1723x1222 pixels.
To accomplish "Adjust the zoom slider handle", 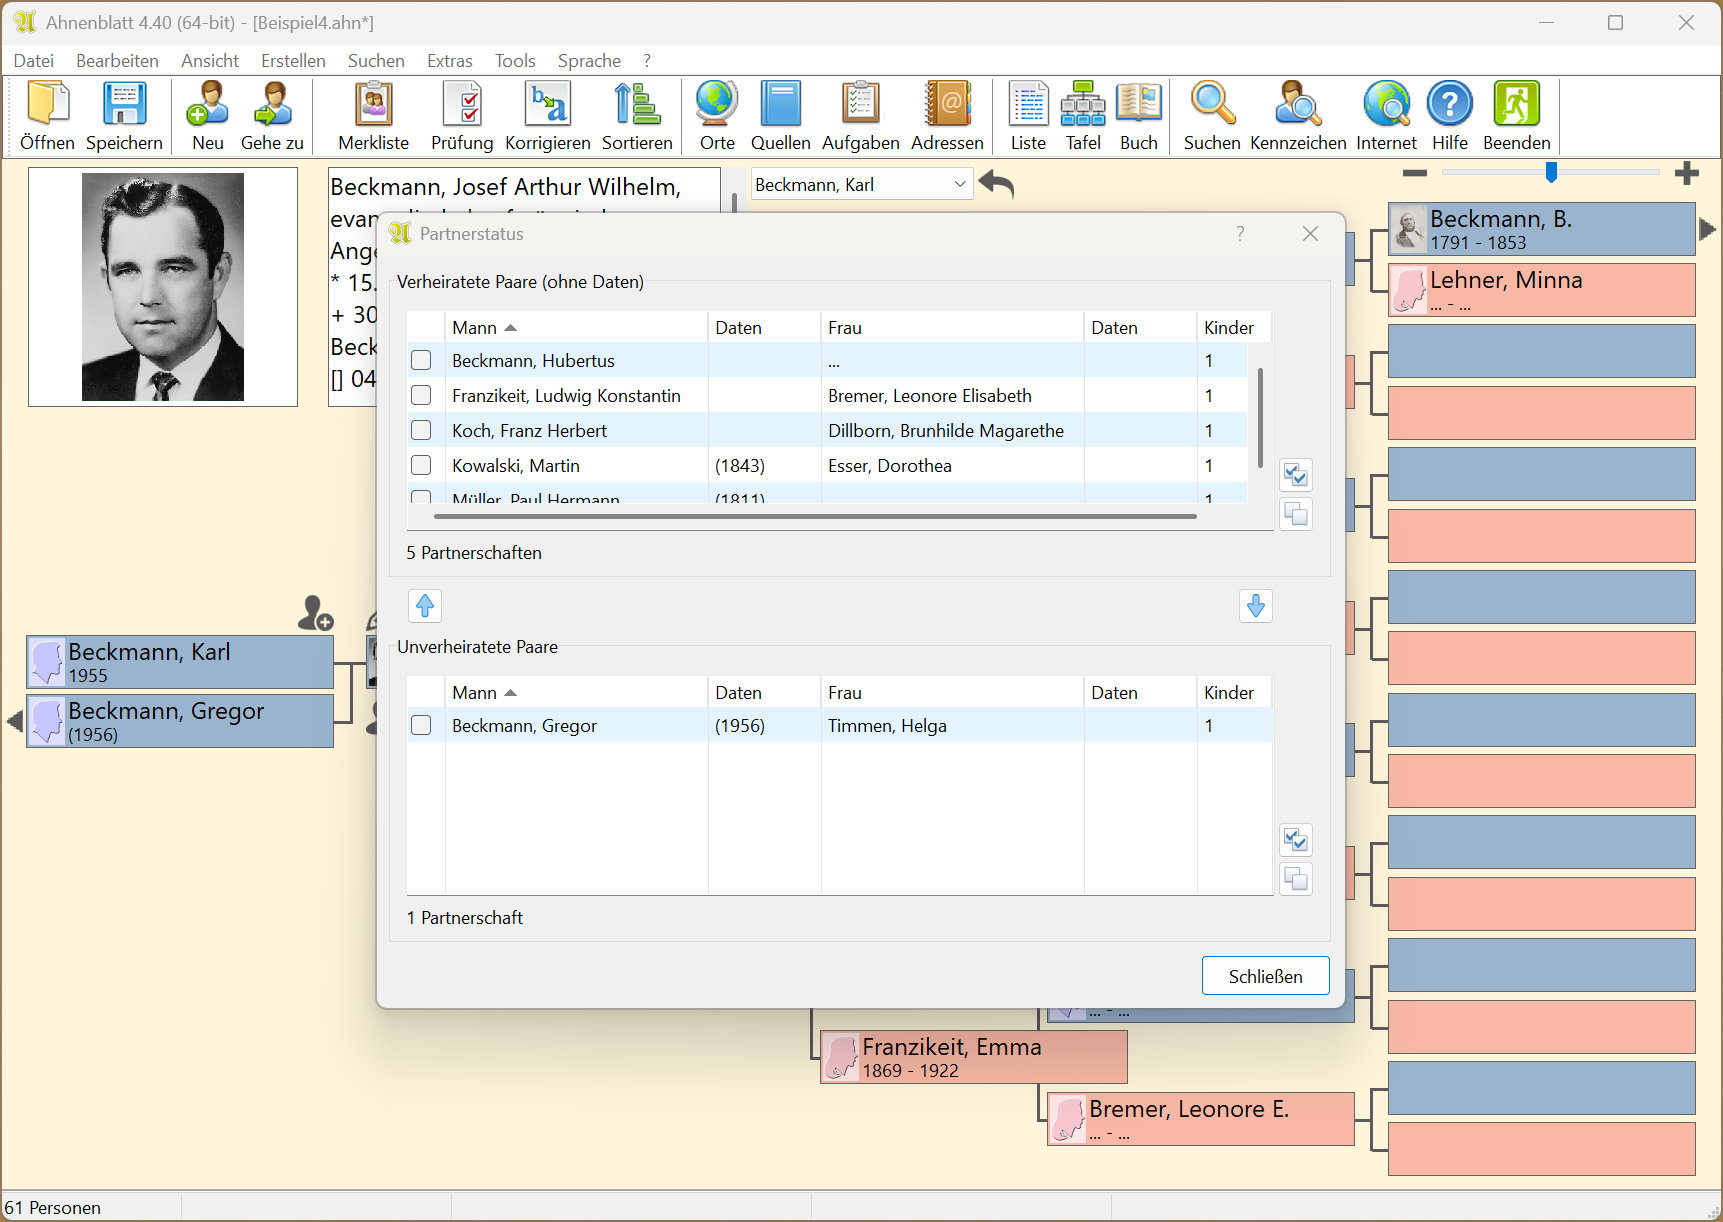I will pos(1551,173).
